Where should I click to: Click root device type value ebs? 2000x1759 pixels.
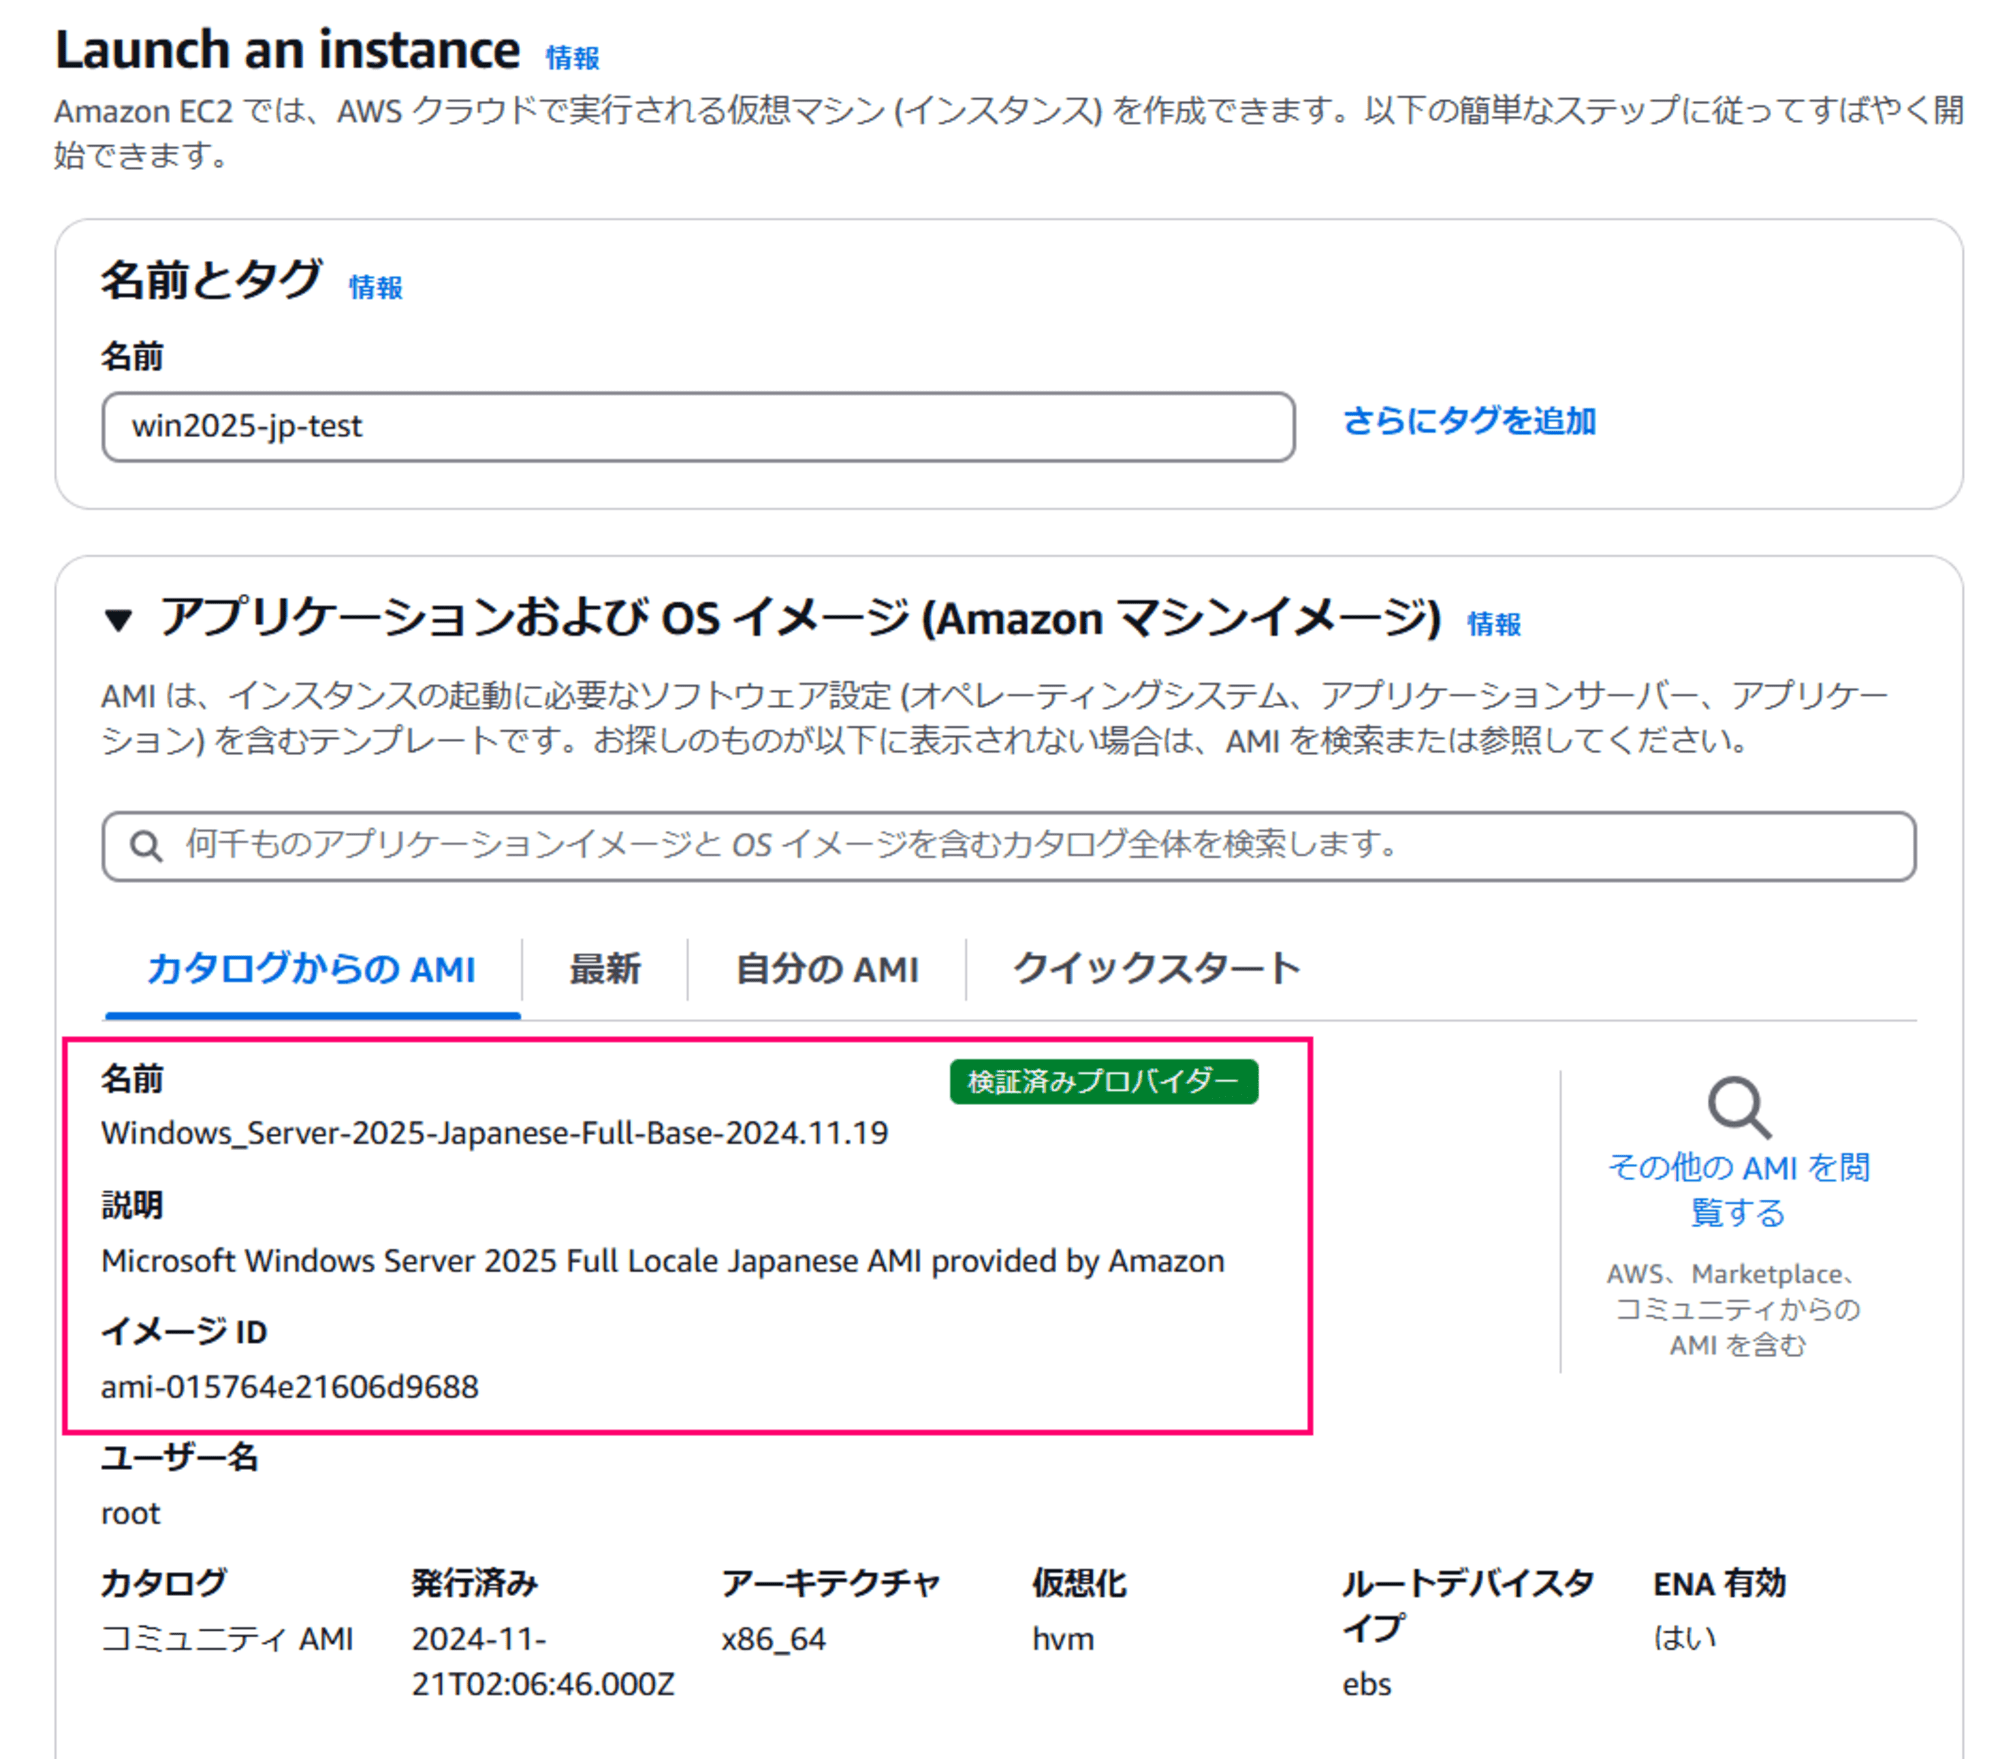pos(1367,1685)
